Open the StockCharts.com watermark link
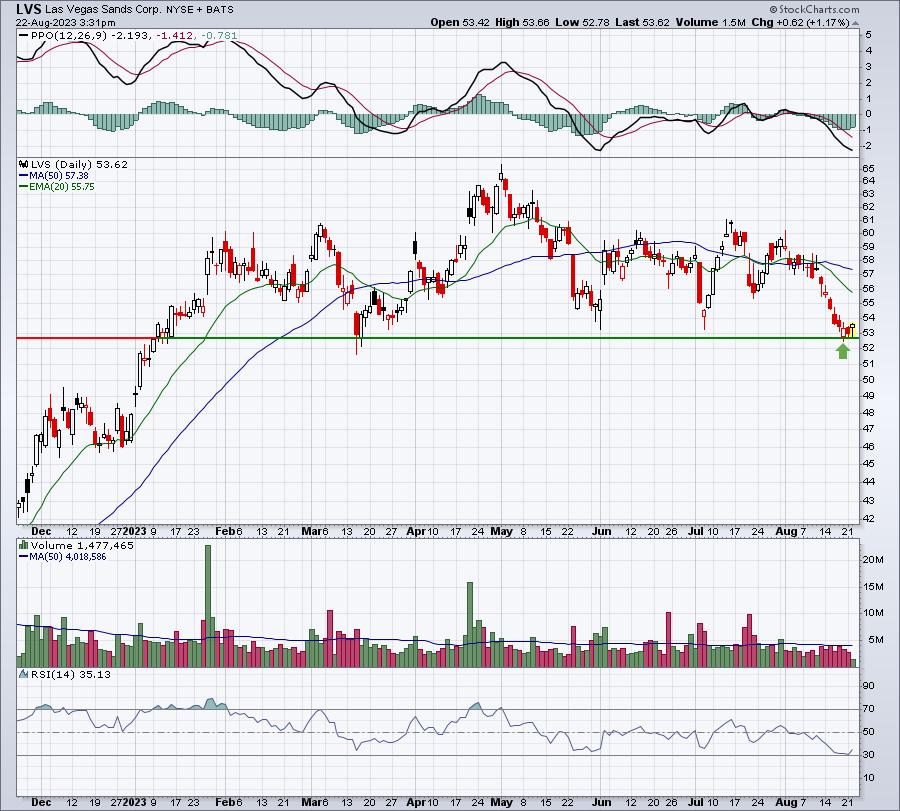 [814, 9]
